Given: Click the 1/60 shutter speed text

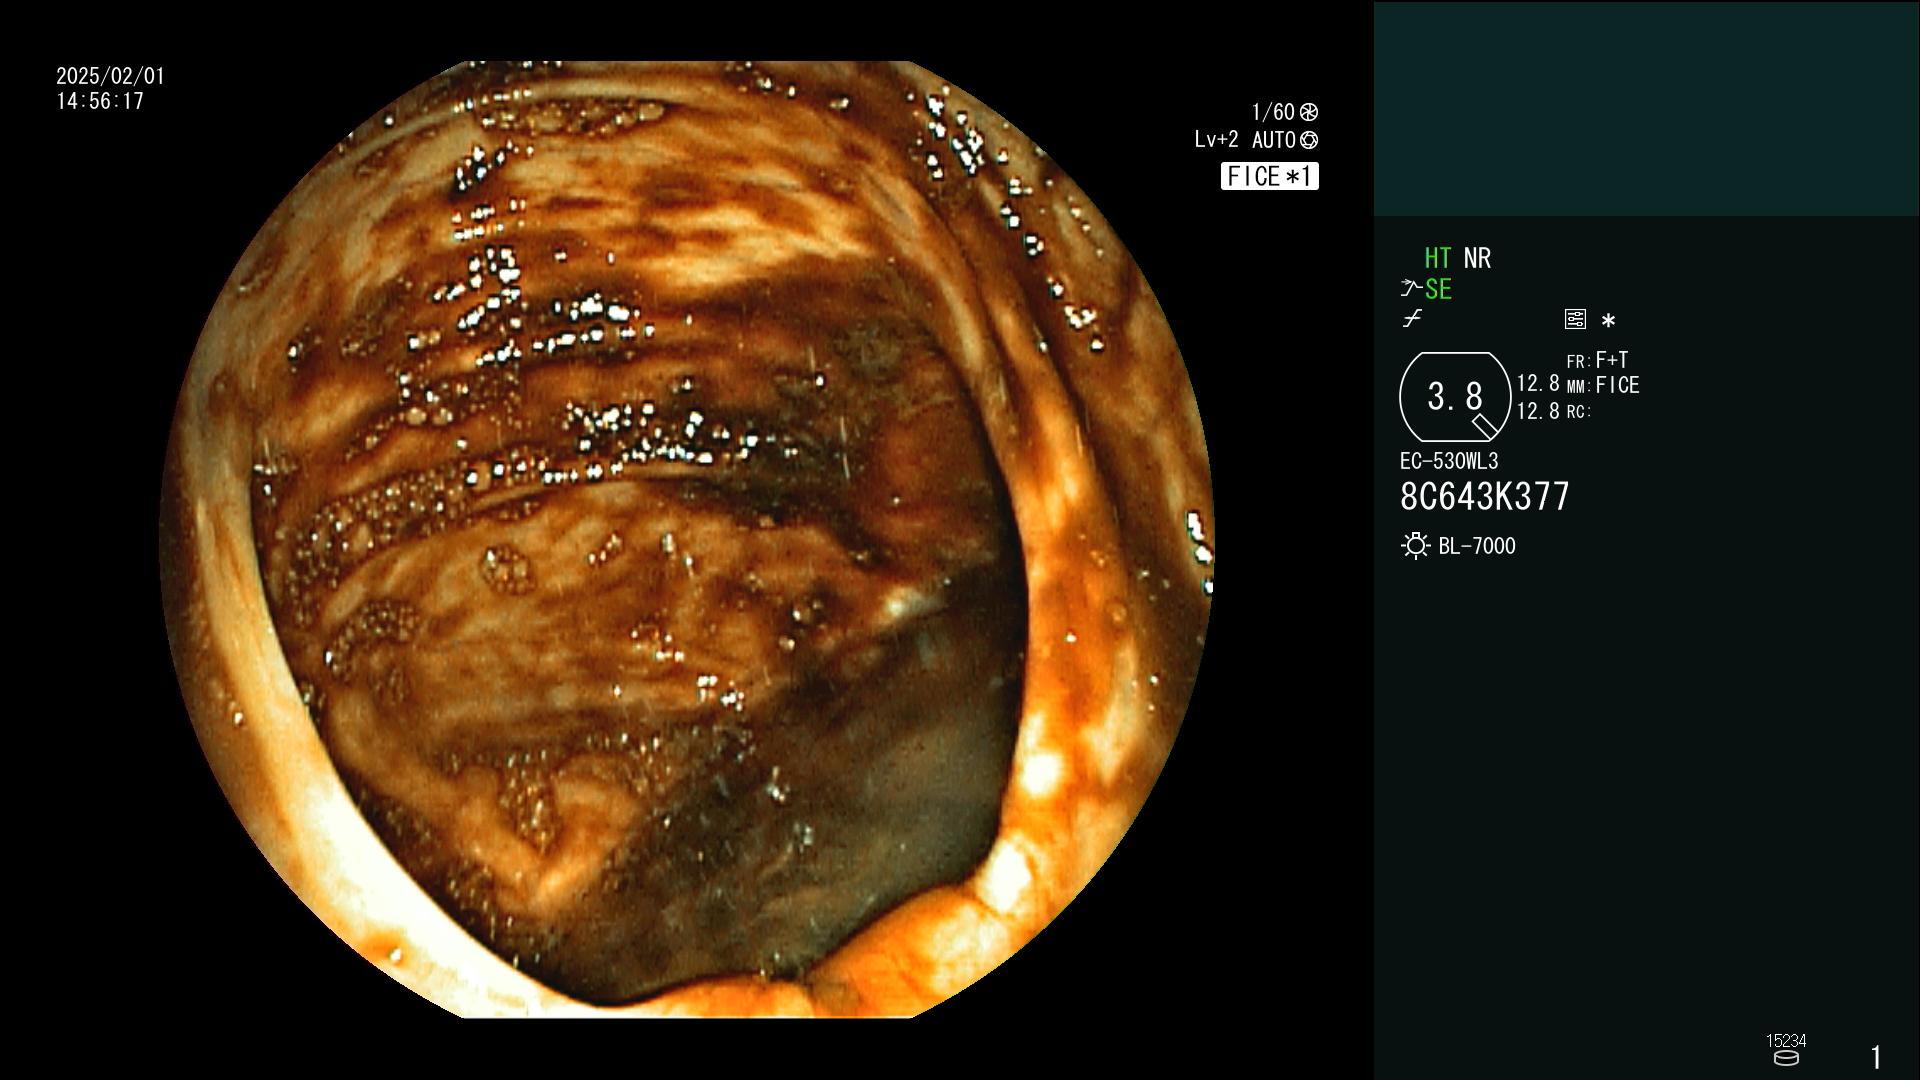Looking at the screenshot, I should (x=1273, y=112).
